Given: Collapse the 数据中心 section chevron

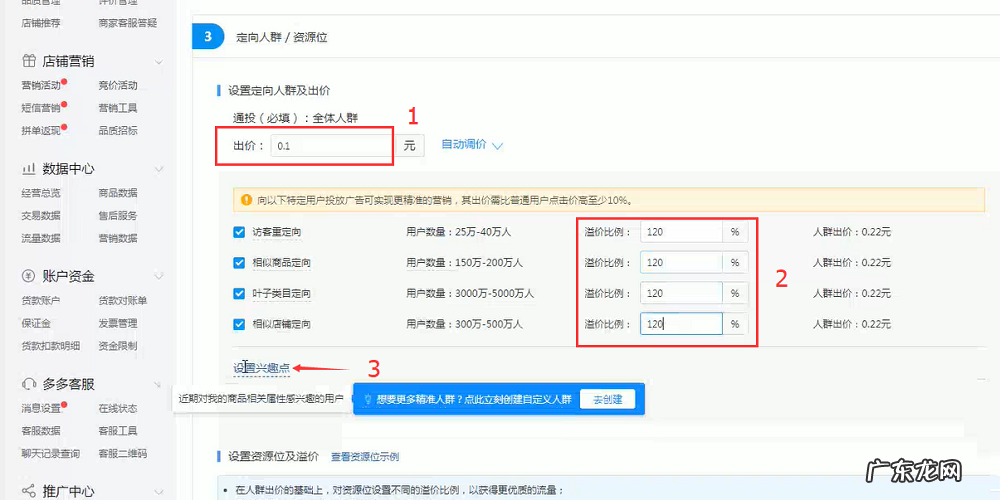Looking at the screenshot, I should [159, 170].
